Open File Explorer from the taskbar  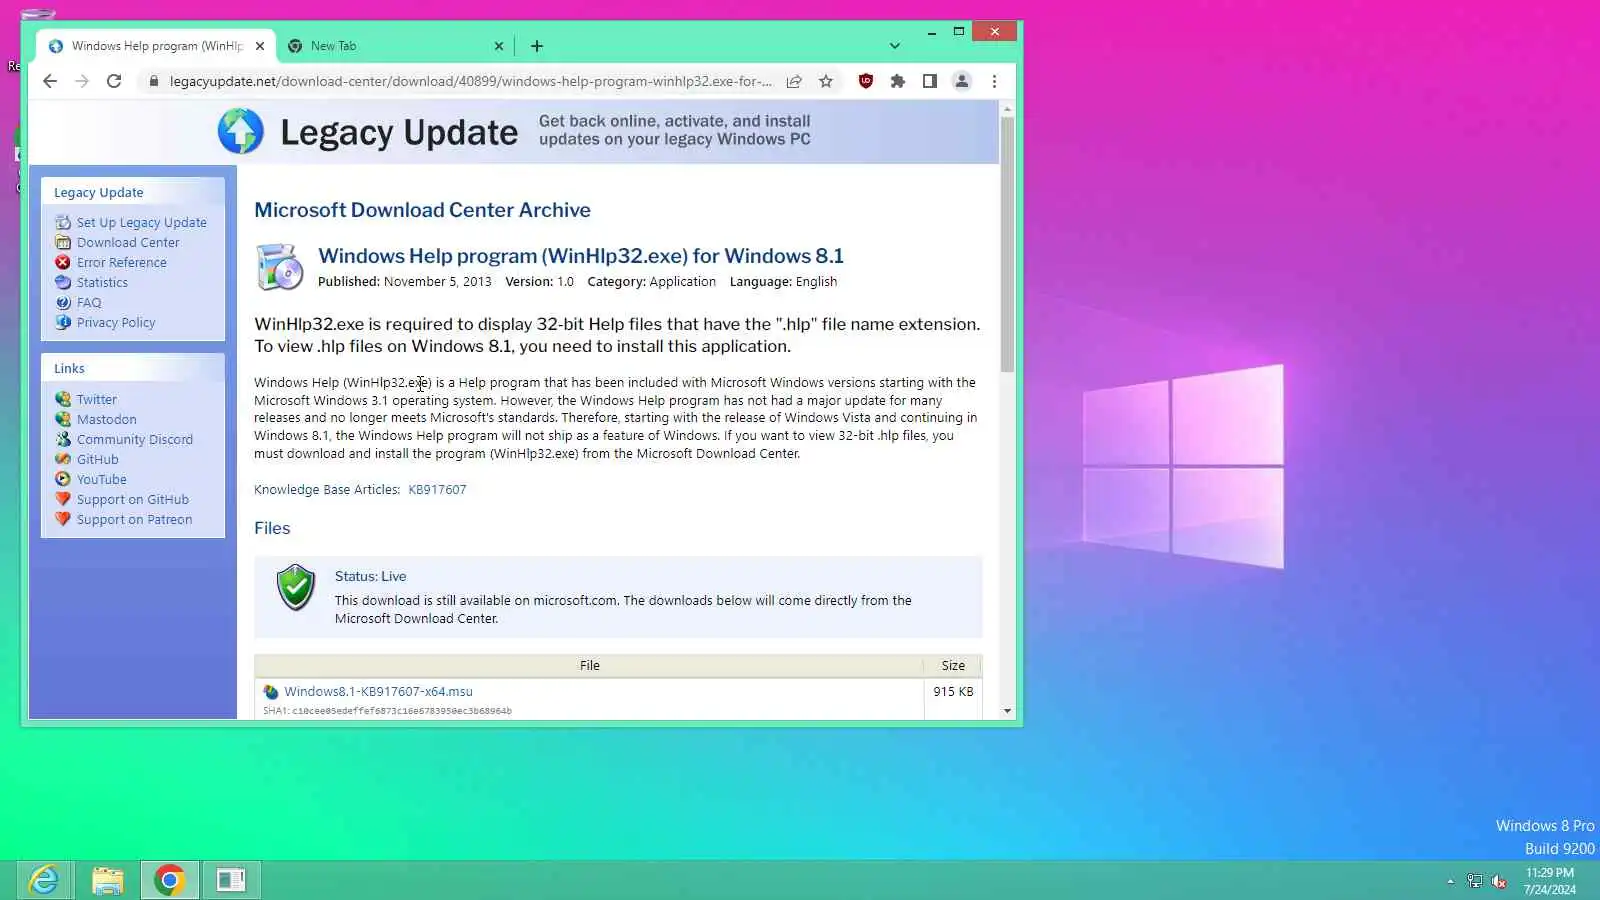pos(107,880)
